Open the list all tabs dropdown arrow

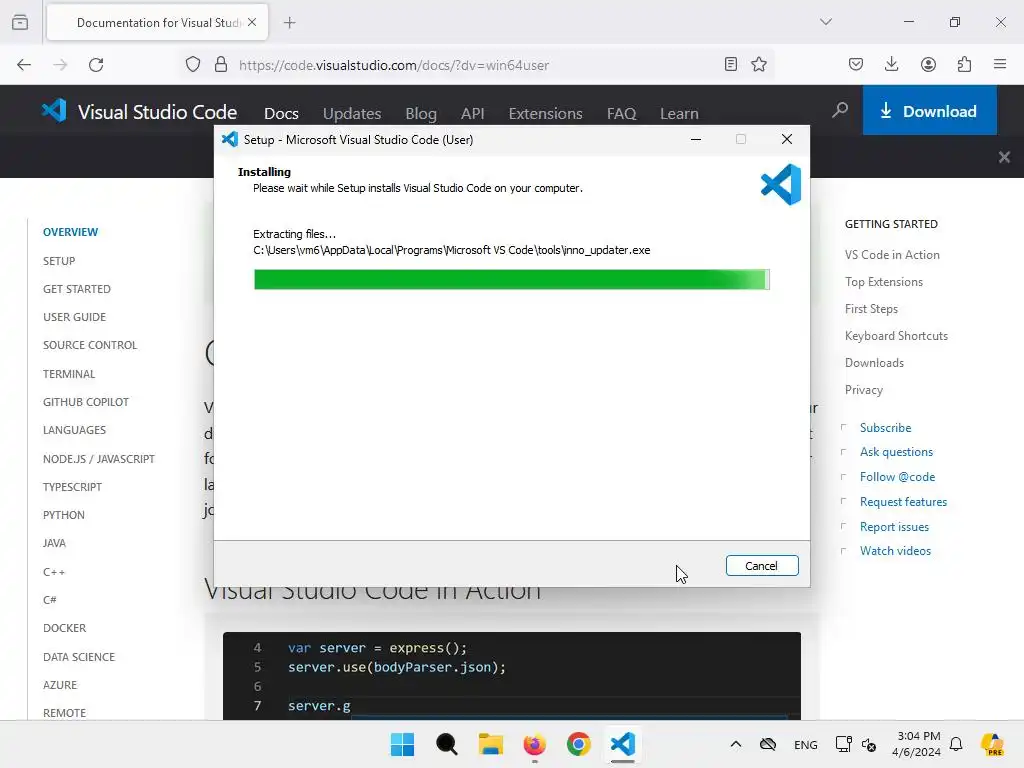[825, 22]
